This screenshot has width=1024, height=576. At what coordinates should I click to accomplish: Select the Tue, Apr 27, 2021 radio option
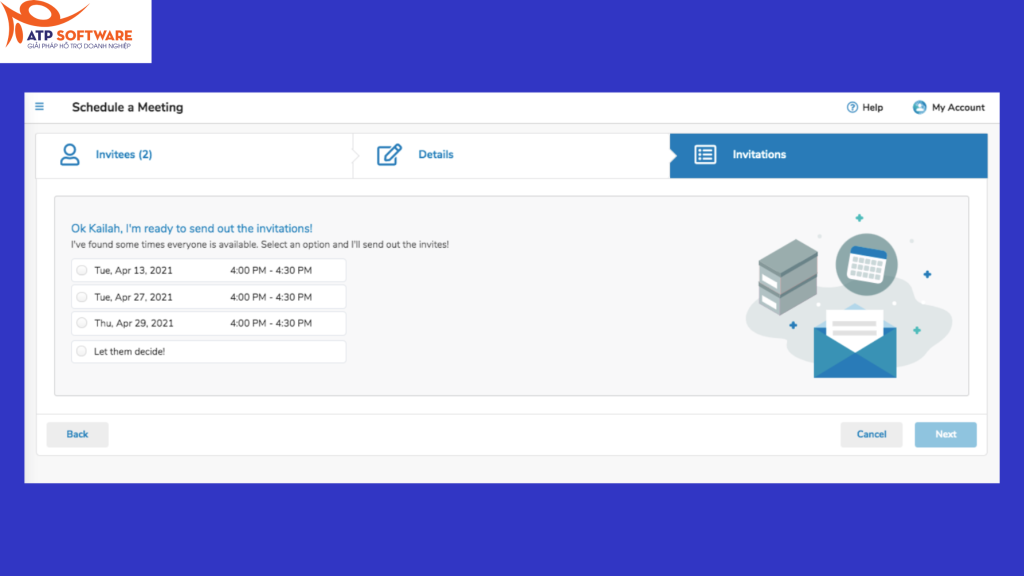[82, 297]
